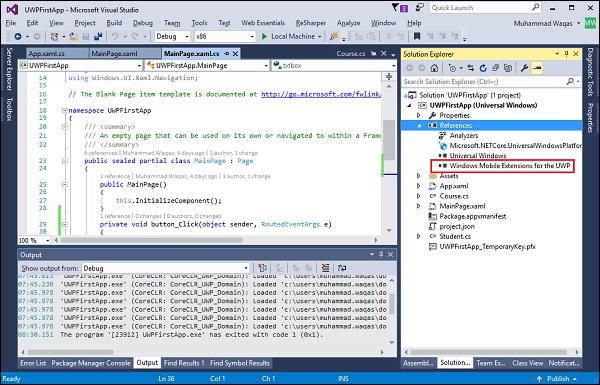This screenshot has height=385, width=600.
Task: Click the Save All toolbar icon
Action: coord(98,36)
